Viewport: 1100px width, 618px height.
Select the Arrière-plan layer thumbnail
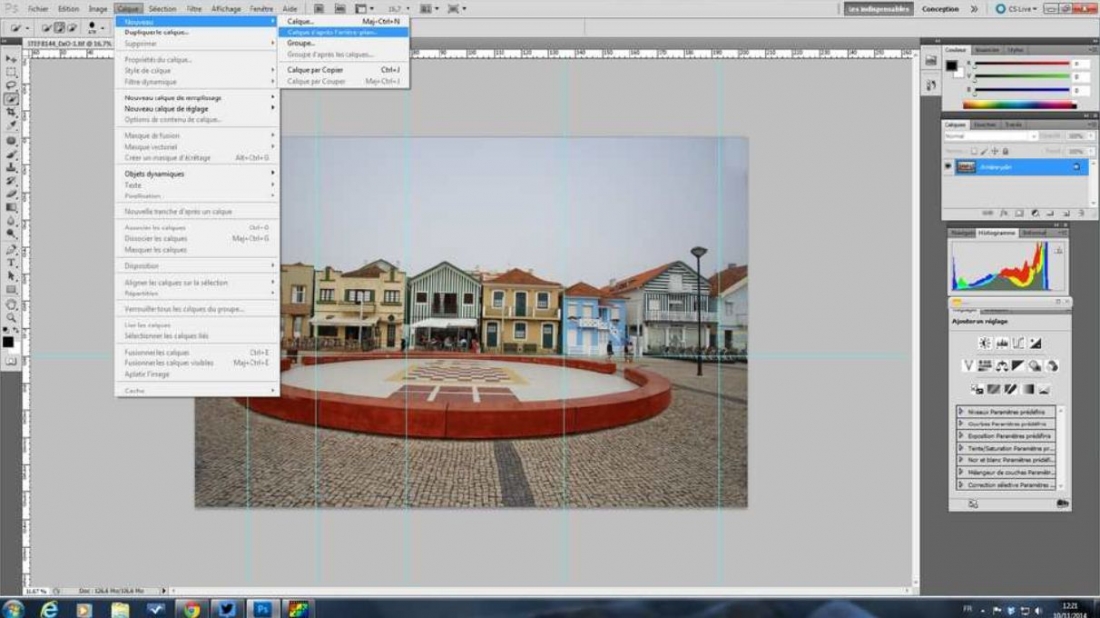click(x=966, y=167)
